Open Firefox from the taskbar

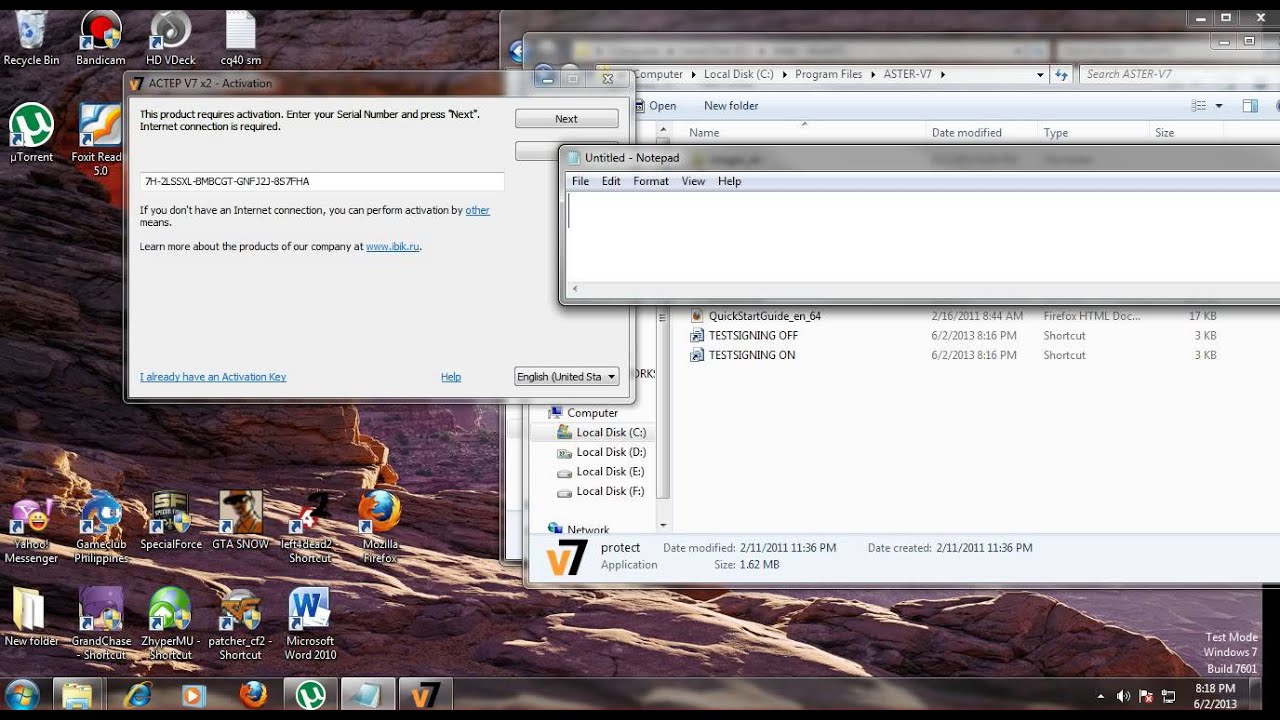click(253, 695)
